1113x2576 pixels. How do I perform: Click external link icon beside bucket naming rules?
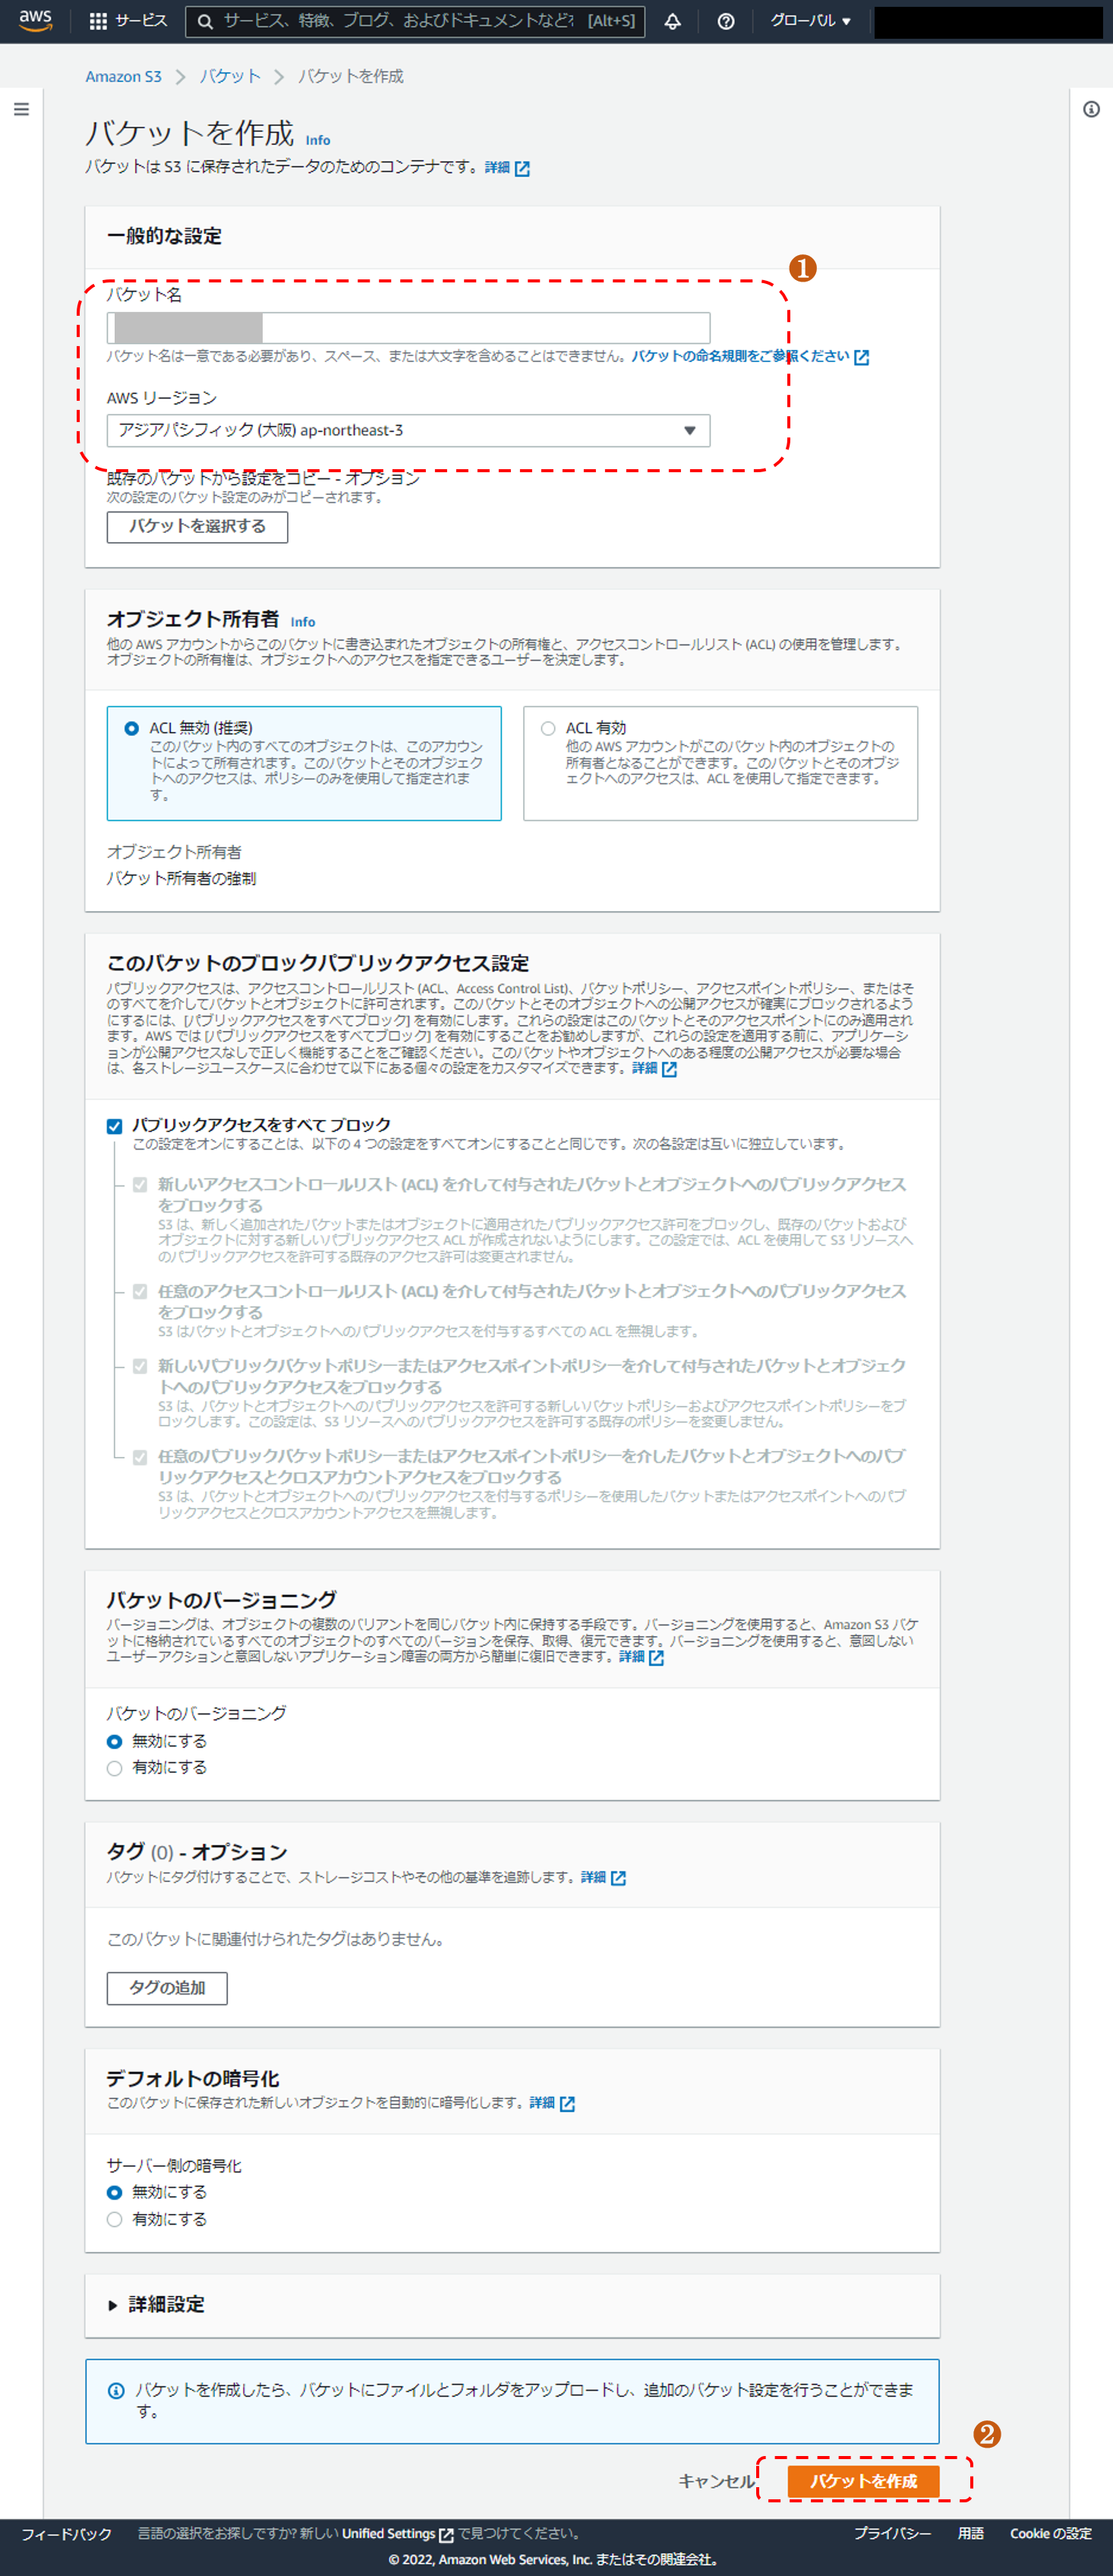(861, 357)
